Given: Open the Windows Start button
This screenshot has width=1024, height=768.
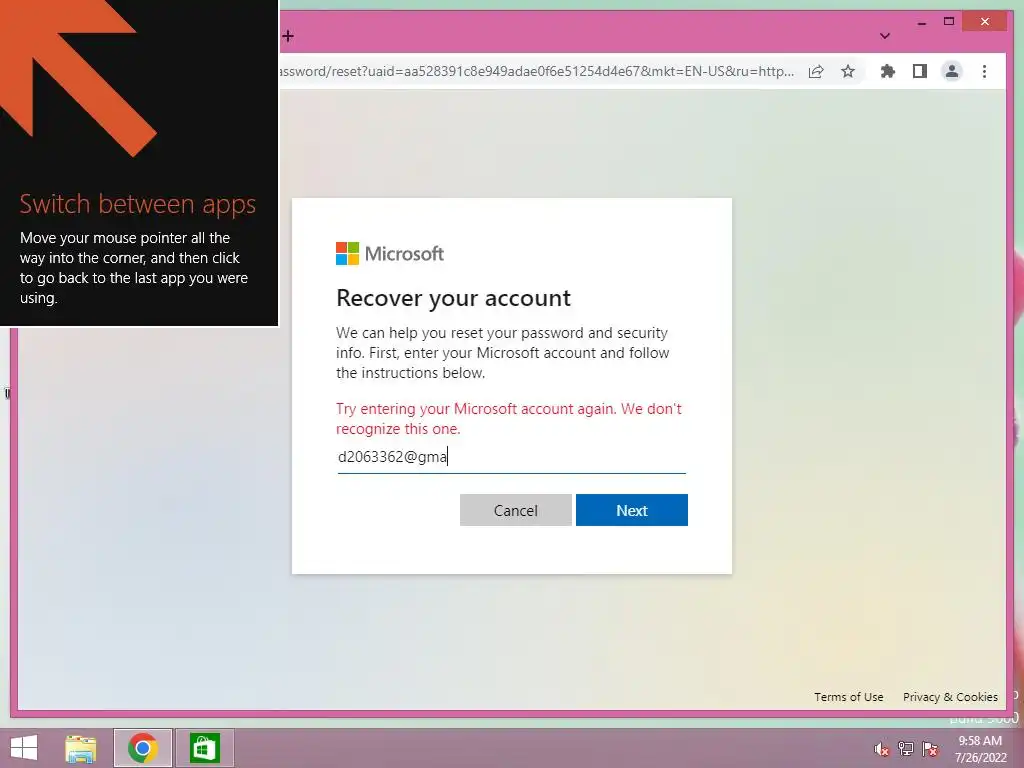Looking at the screenshot, I should [x=24, y=748].
